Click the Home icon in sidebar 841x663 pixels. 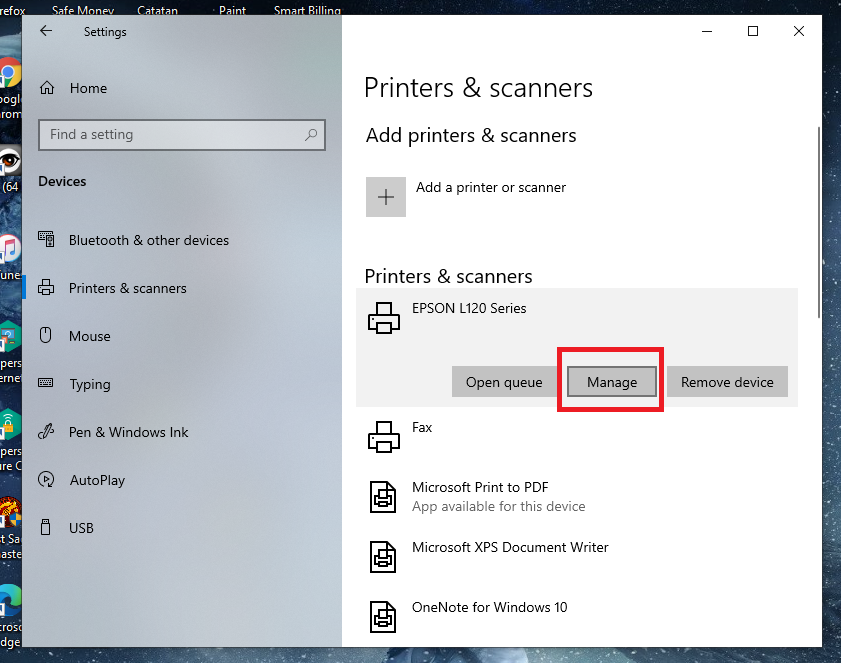coord(46,88)
